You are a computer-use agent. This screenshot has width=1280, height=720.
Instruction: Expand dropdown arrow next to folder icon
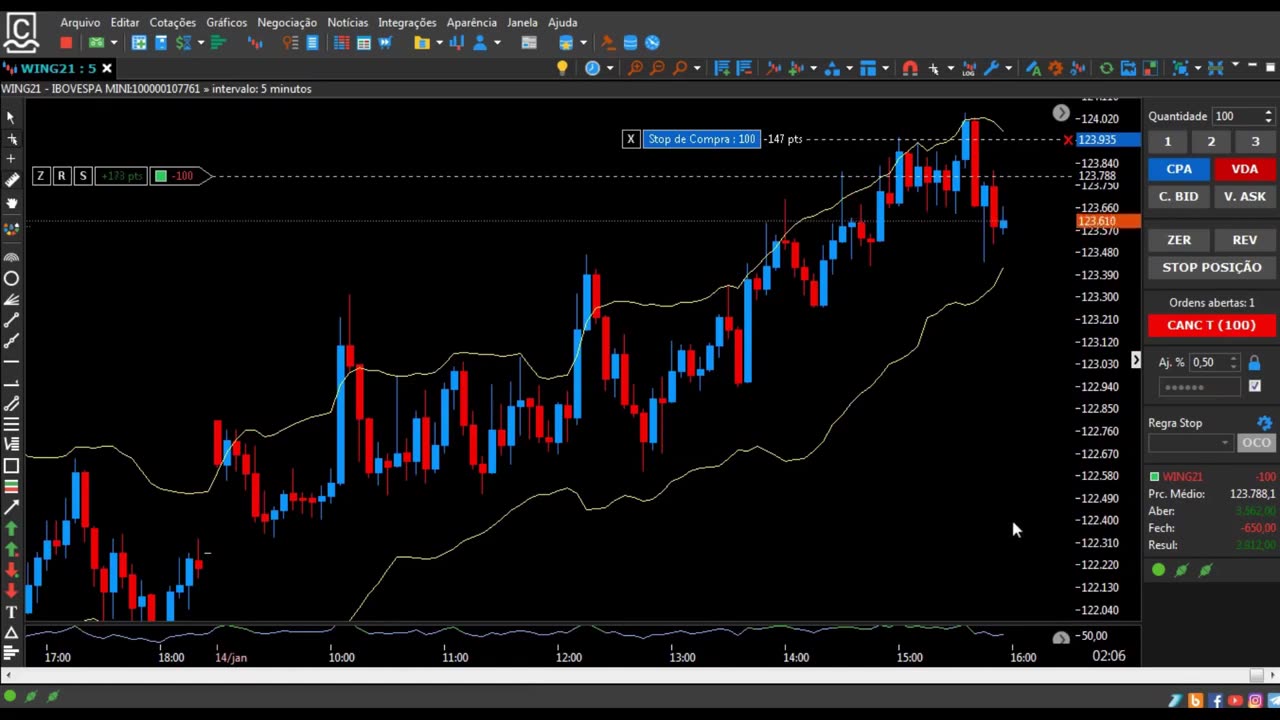coord(439,42)
